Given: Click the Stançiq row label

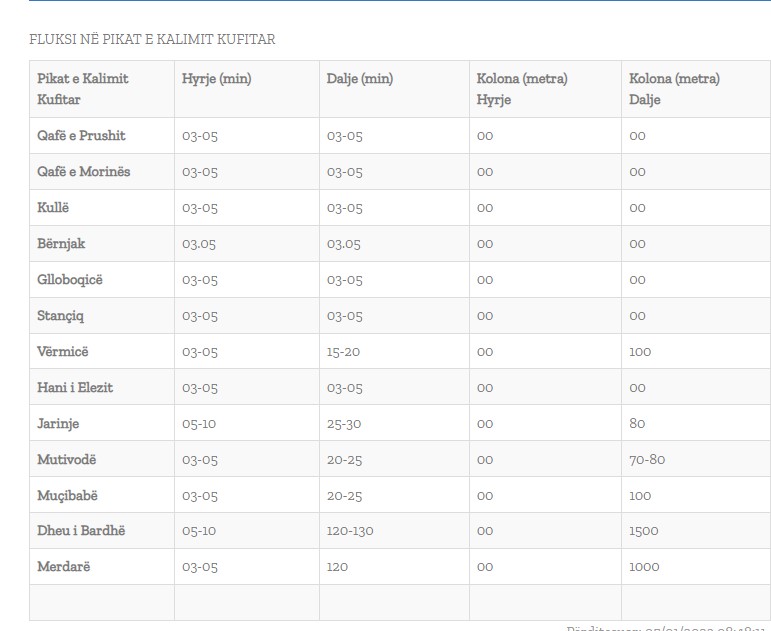Looking at the screenshot, I should tap(61, 316).
